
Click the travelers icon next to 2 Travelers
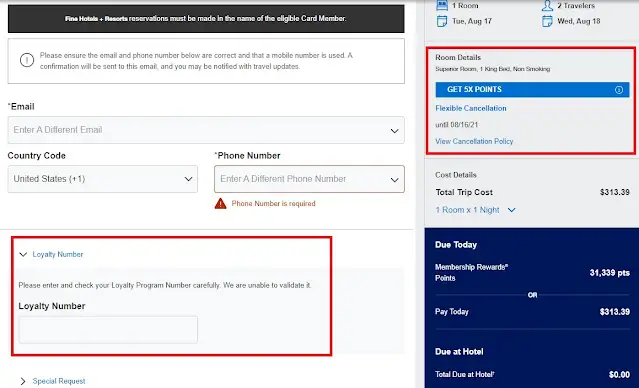547,5
